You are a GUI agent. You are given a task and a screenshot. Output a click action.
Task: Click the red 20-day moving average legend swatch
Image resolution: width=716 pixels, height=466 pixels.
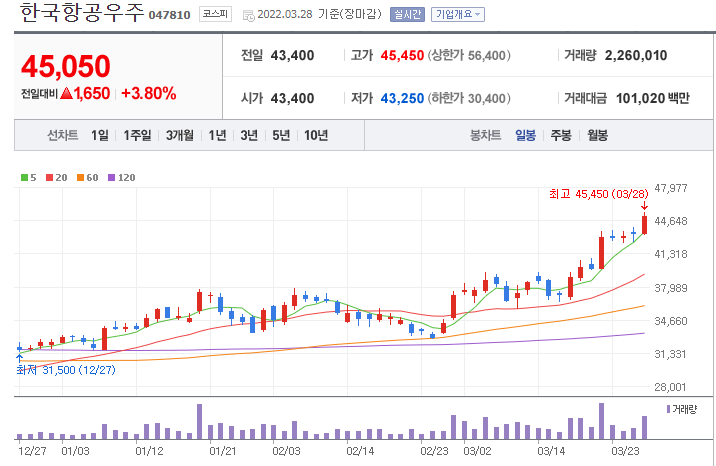(x=50, y=178)
